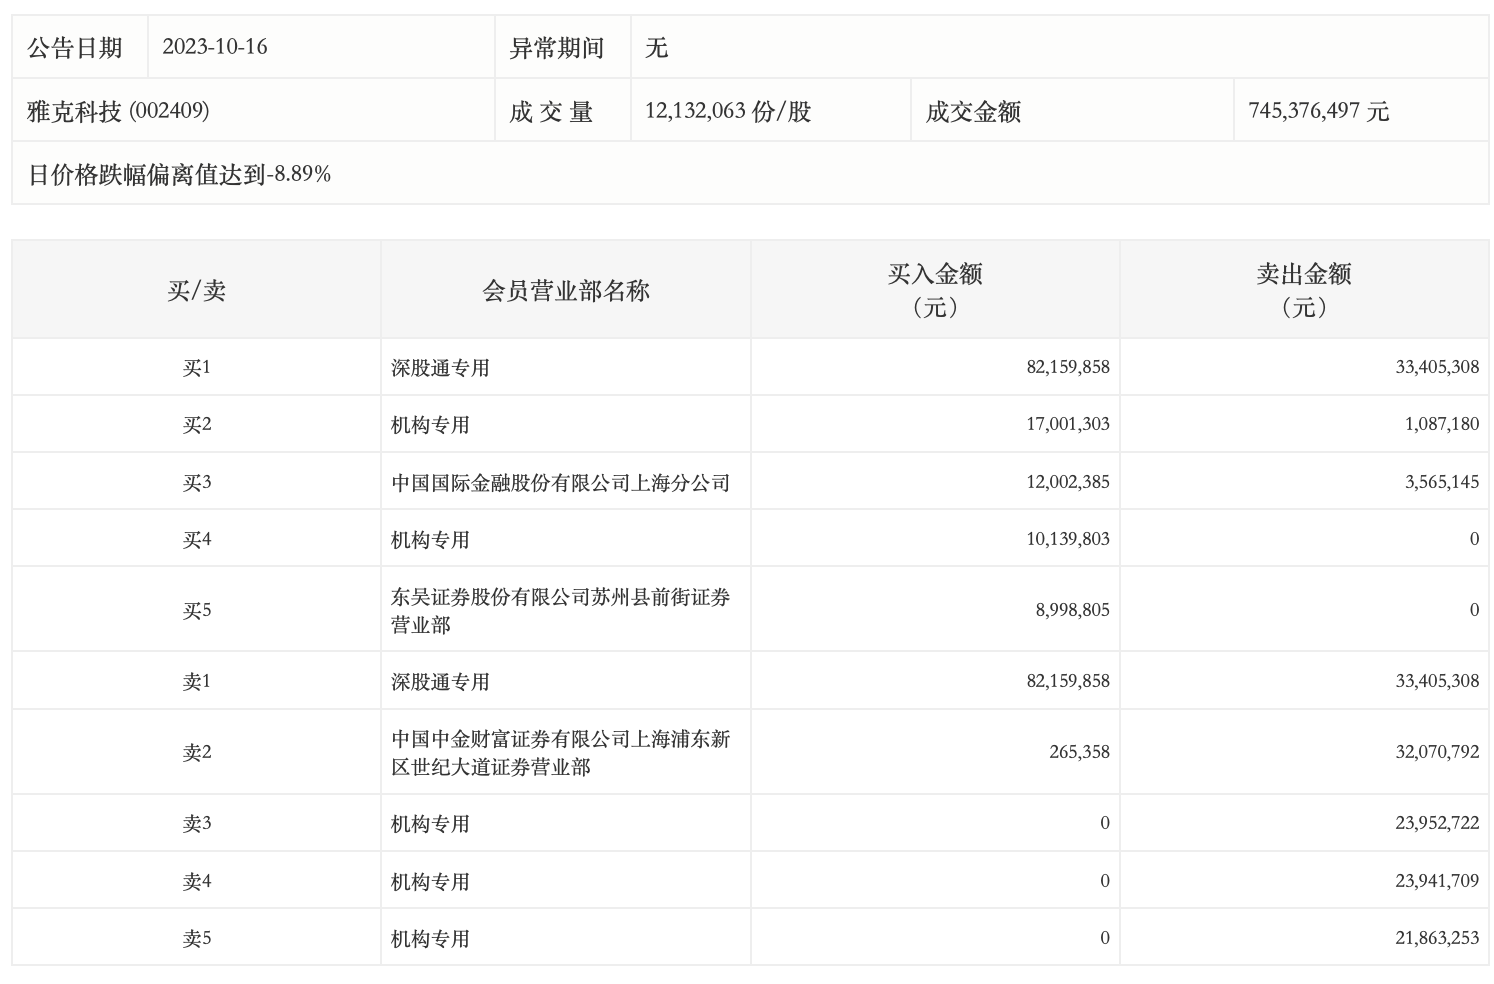Click the 会员营业部名称 column header
Screen dimensions: 1494x984
click(565, 291)
